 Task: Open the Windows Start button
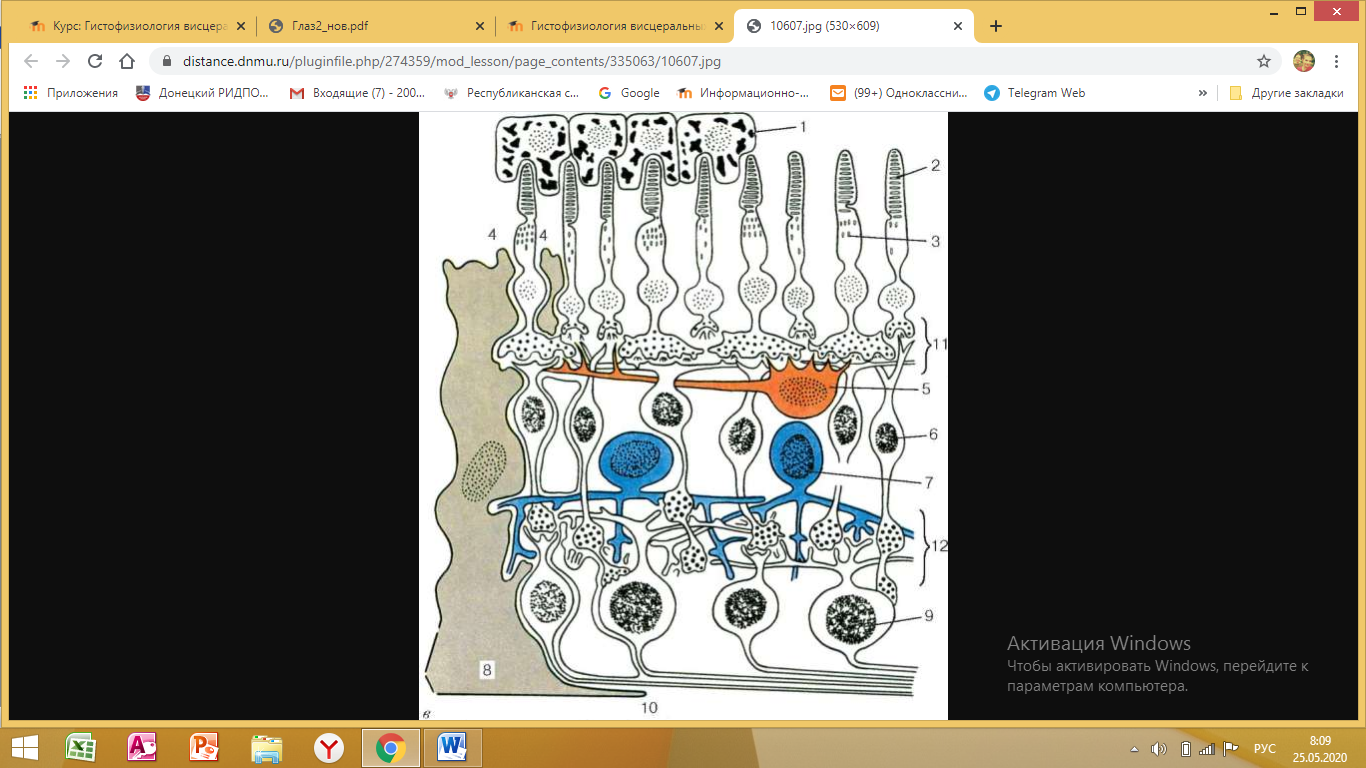[24, 747]
